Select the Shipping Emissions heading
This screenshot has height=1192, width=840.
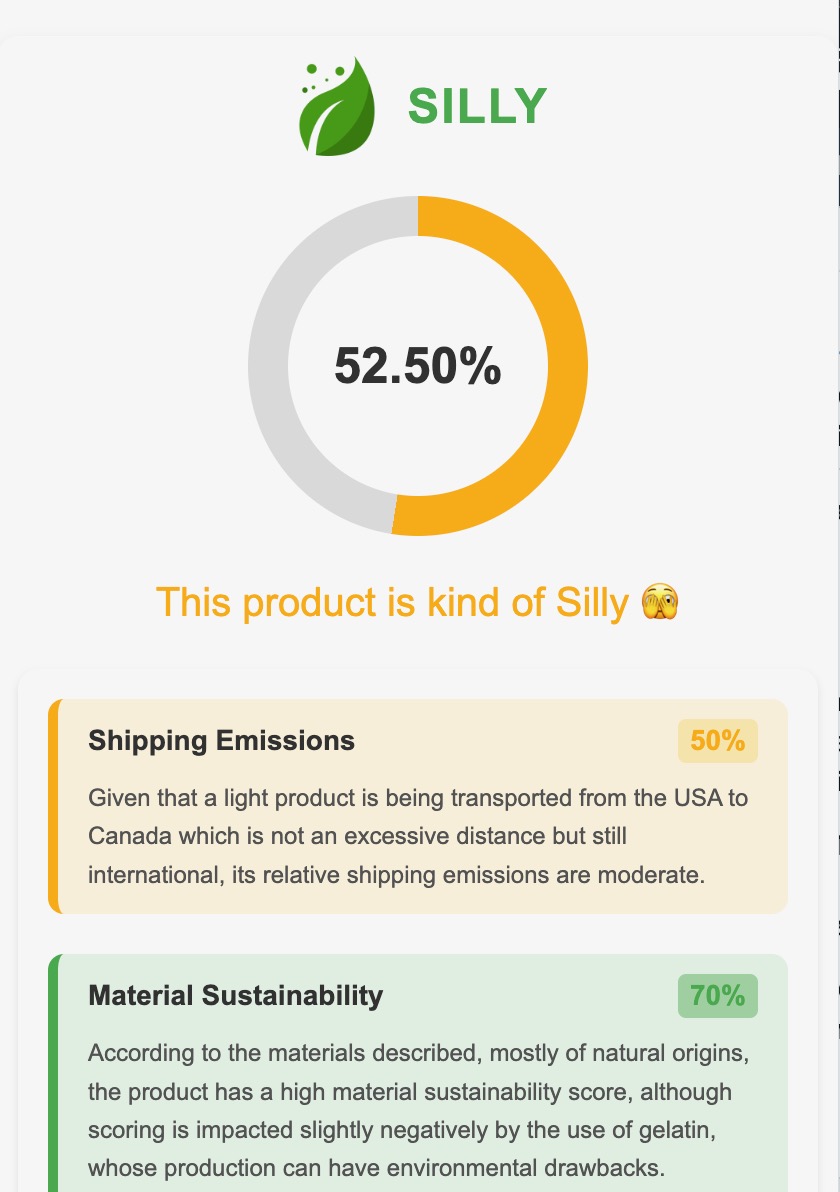[x=221, y=741]
